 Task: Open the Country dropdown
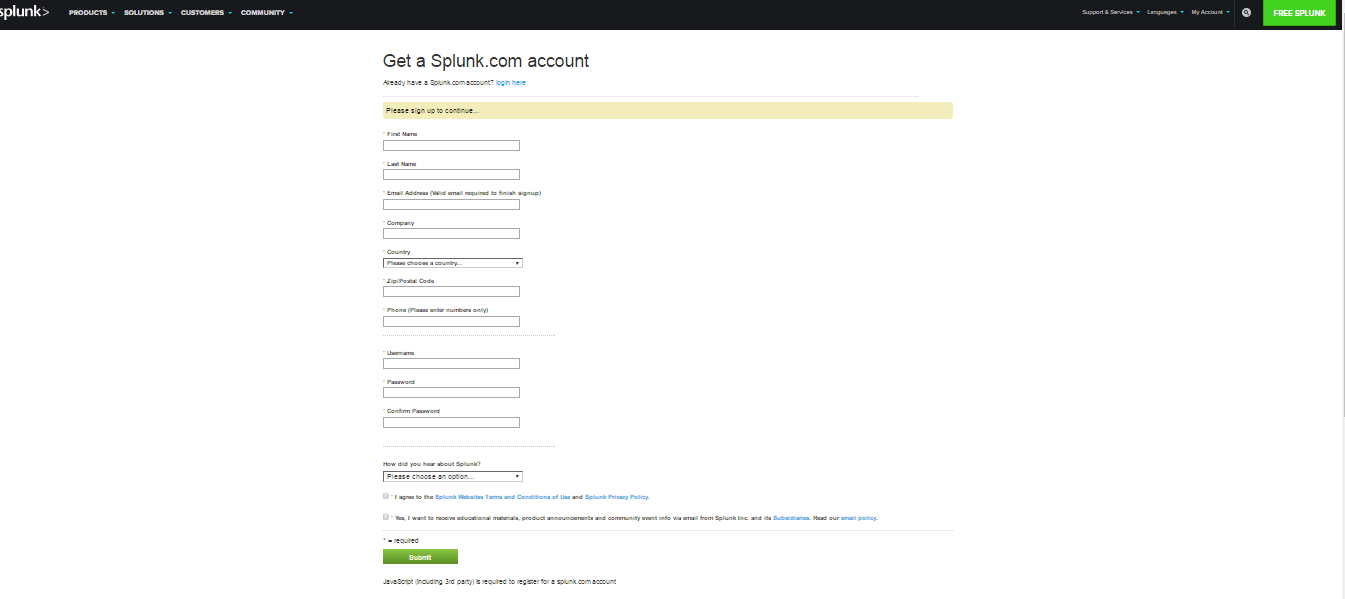click(452, 263)
